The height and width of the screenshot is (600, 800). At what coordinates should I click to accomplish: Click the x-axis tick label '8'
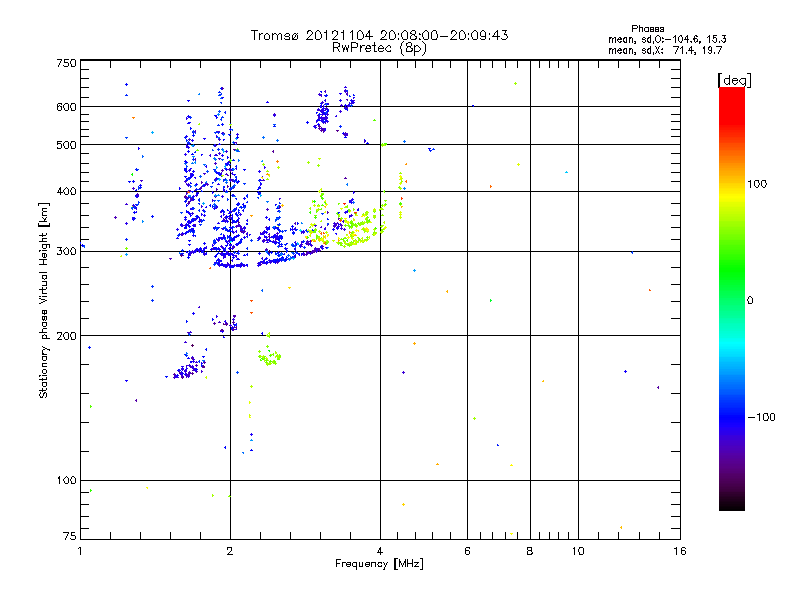tap(530, 551)
